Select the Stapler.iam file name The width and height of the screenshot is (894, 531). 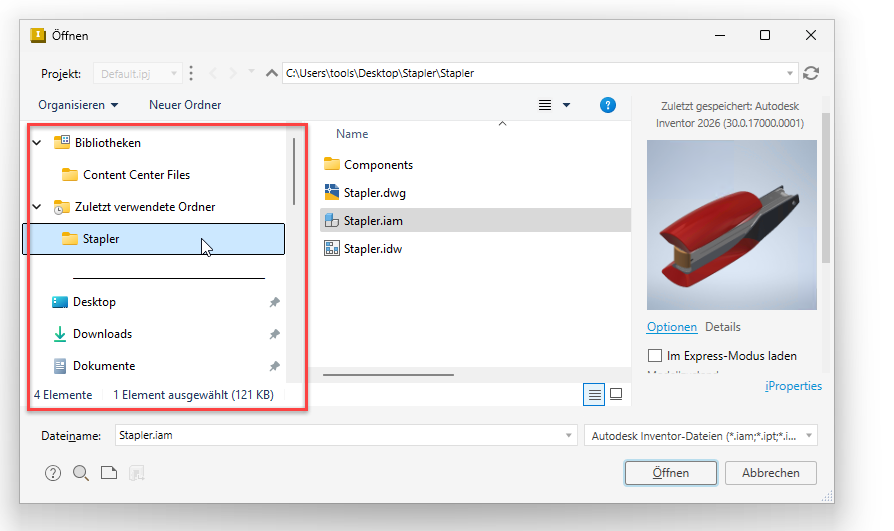(x=373, y=221)
